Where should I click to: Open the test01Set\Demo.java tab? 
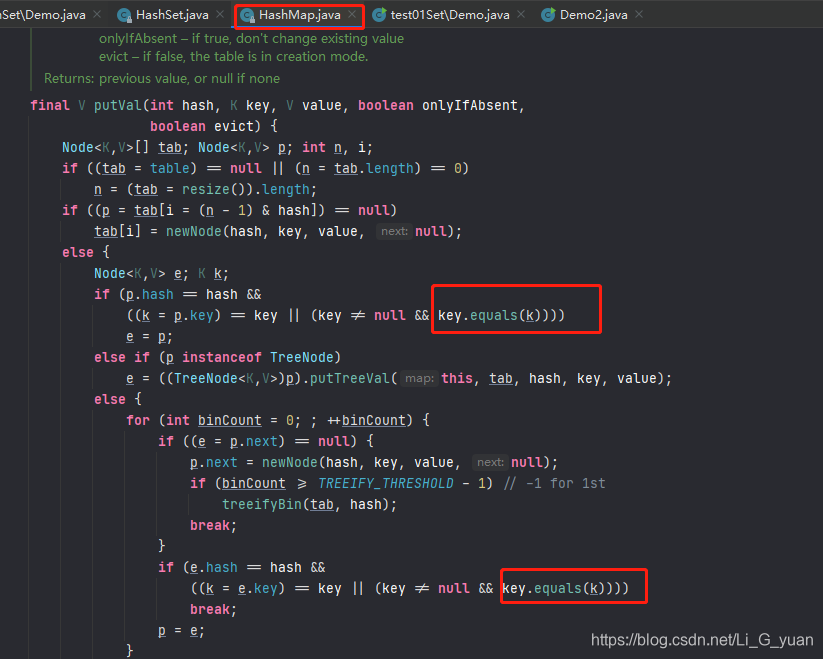click(x=449, y=15)
